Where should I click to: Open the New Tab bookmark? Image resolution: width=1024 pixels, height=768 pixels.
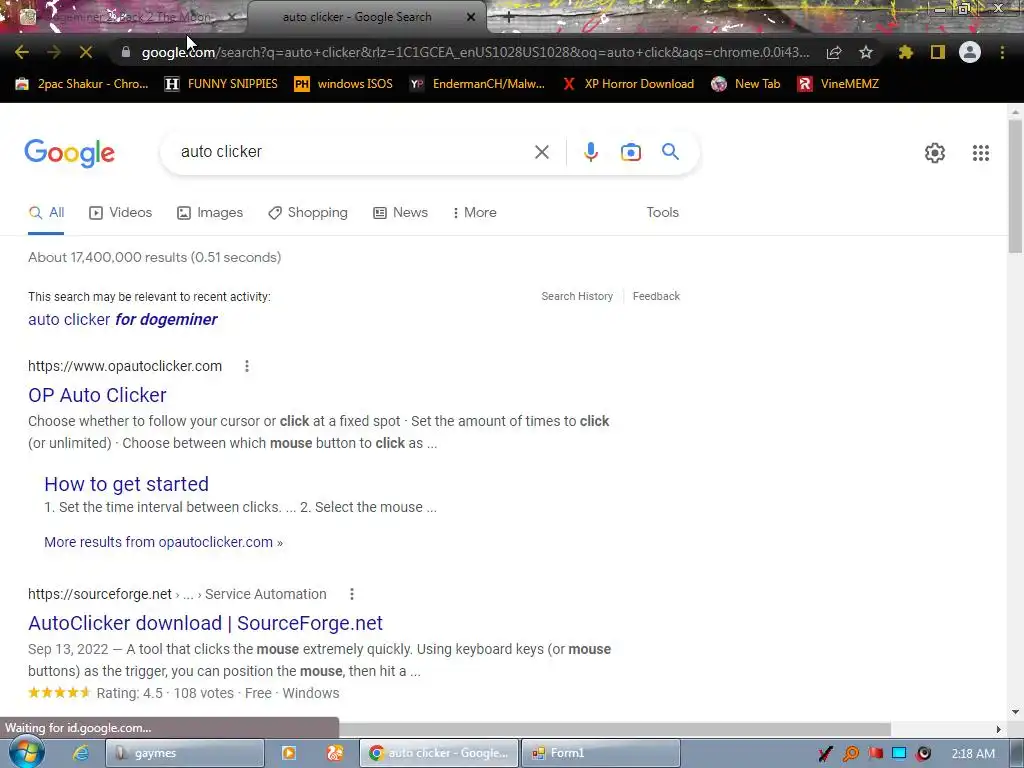coord(746,84)
